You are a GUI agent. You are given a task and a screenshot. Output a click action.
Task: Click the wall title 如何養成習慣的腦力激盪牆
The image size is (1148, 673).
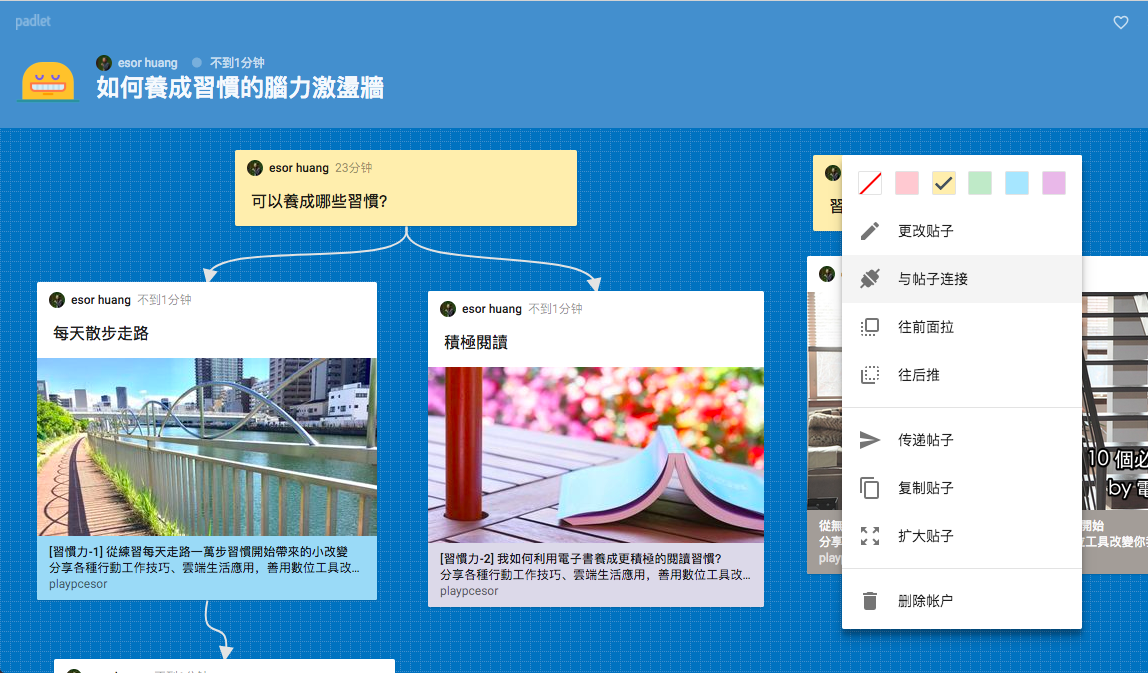click(x=240, y=88)
